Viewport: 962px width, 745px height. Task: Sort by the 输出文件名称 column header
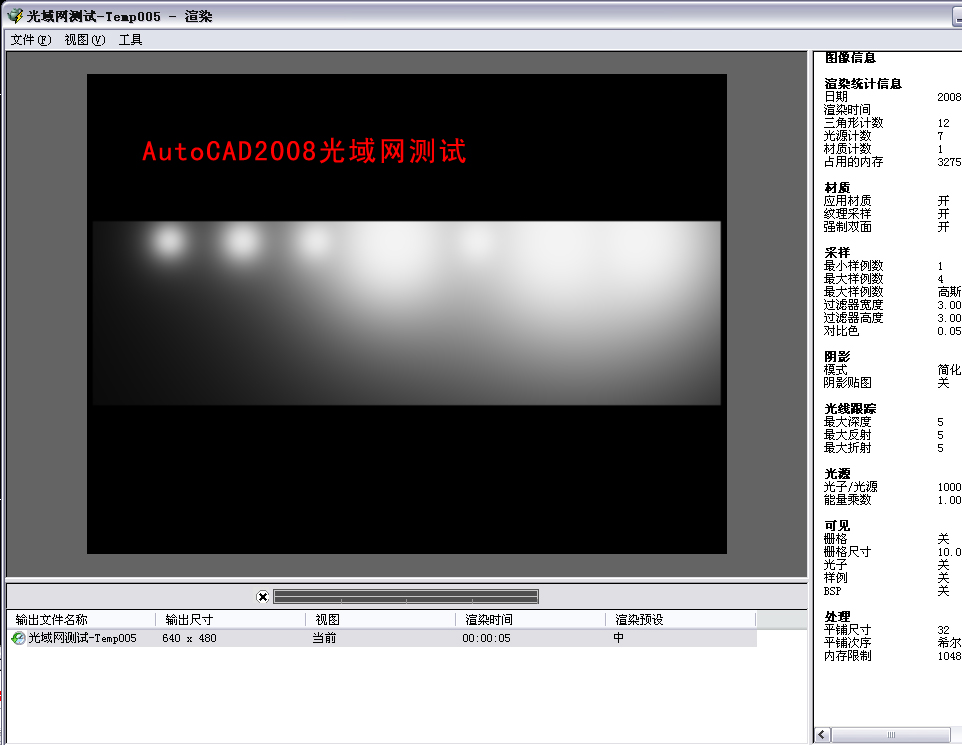[50, 618]
